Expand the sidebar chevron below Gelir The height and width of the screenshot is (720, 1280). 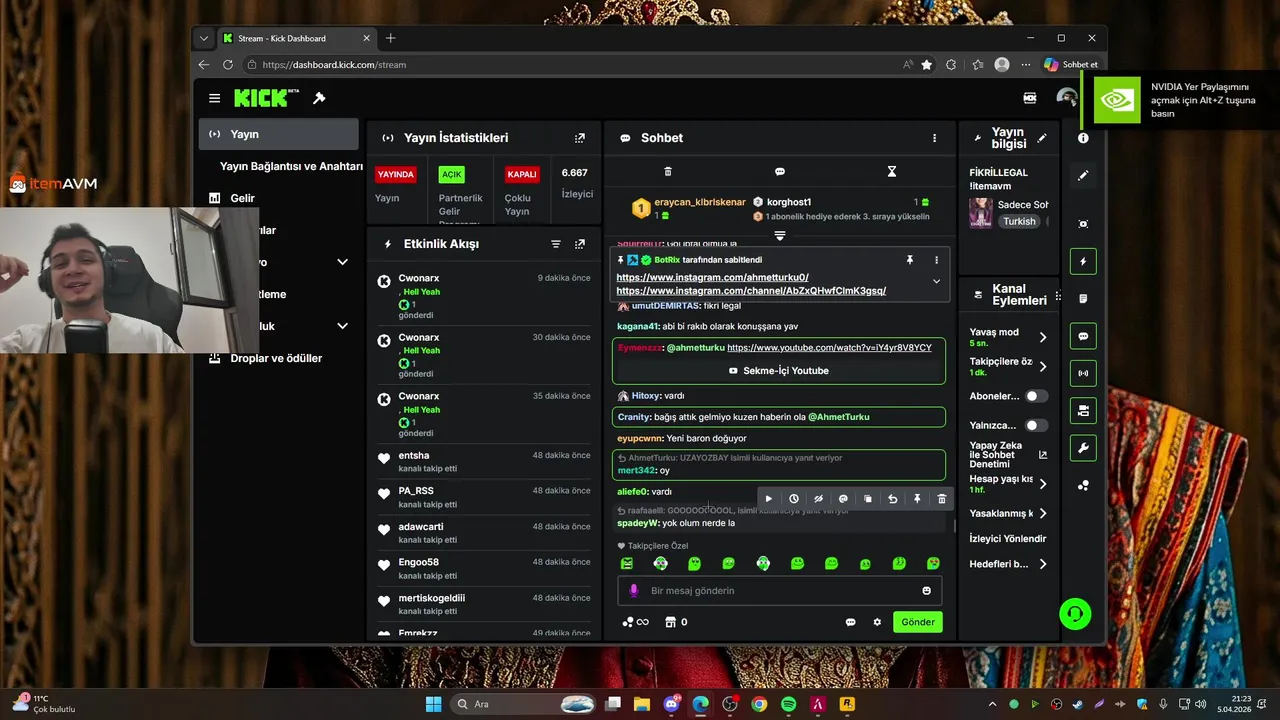342,262
